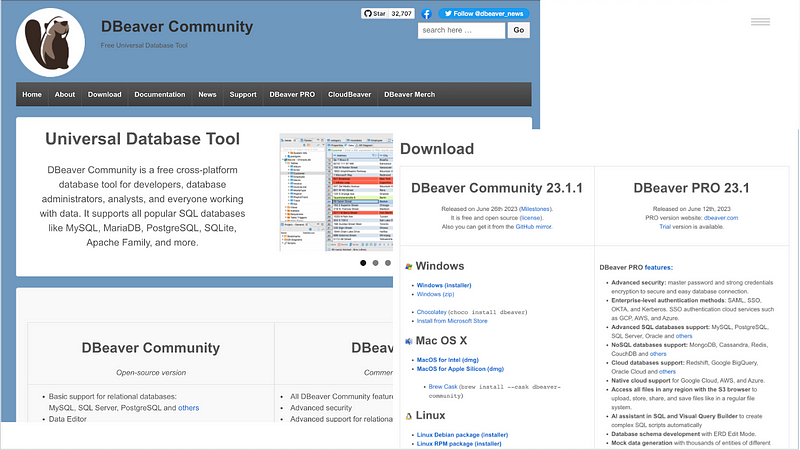Viewport: 800px width, 450px height.
Task: Open the DBeaver Merch menu item
Action: coord(410,94)
